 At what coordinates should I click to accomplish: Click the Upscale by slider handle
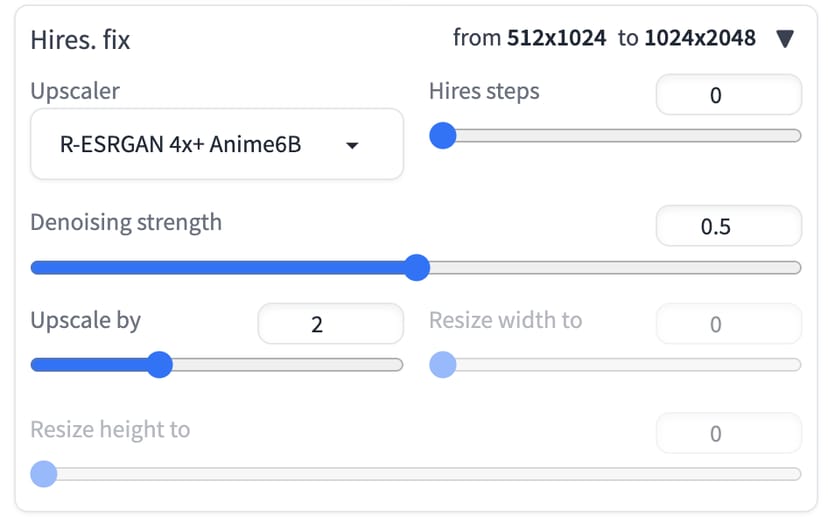coord(159,365)
